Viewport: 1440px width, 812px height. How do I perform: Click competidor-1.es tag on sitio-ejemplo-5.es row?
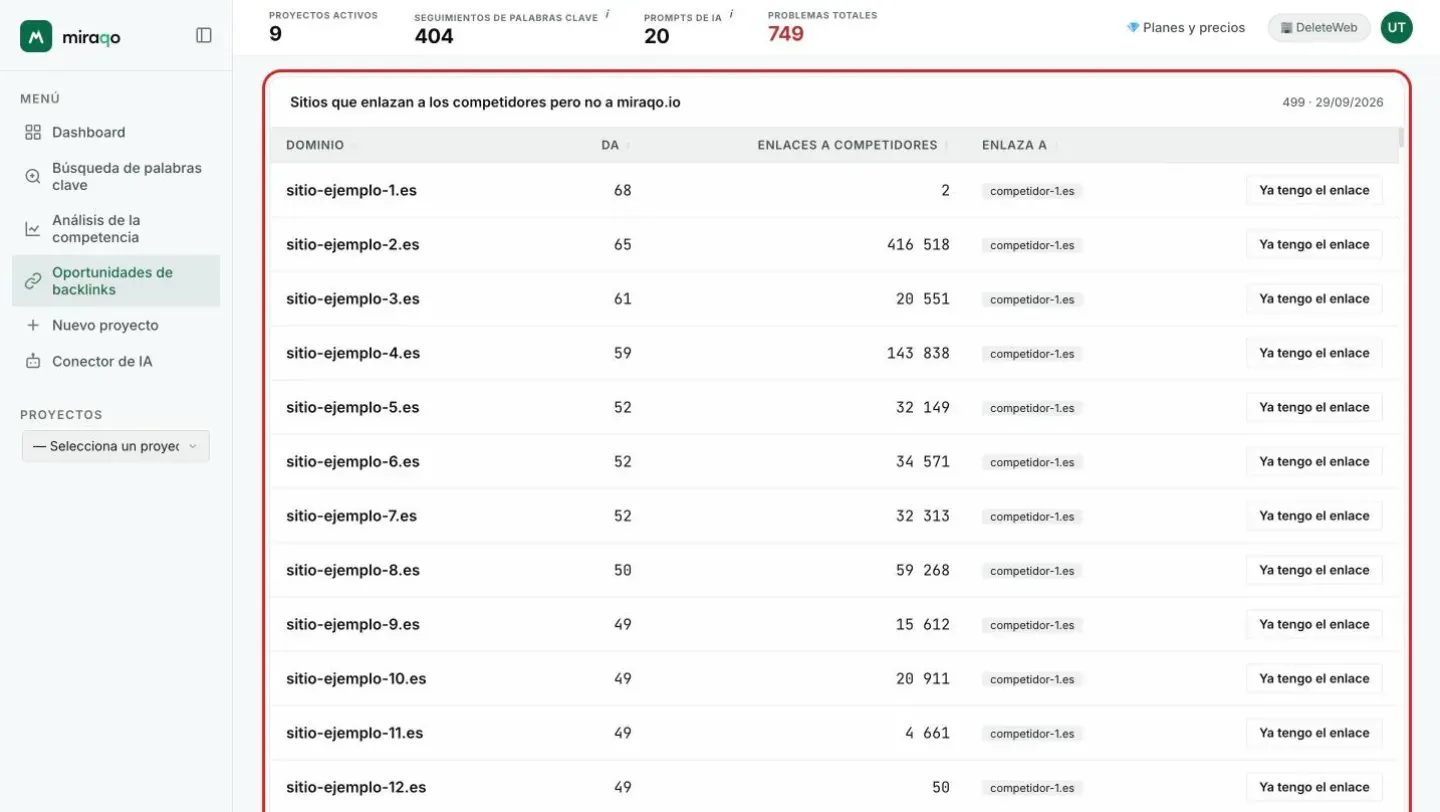[1032, 408]
